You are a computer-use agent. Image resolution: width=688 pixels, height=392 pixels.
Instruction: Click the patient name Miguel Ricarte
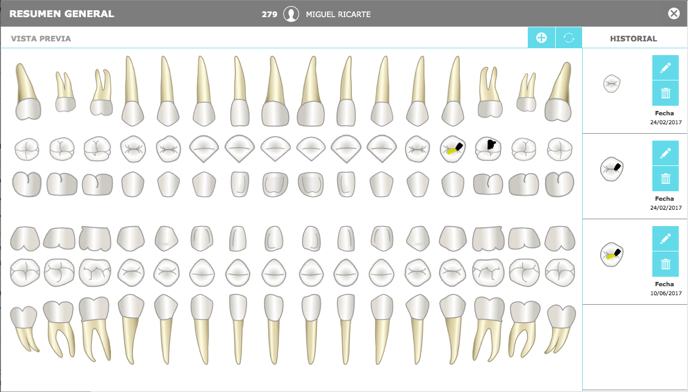click(338, 14)
